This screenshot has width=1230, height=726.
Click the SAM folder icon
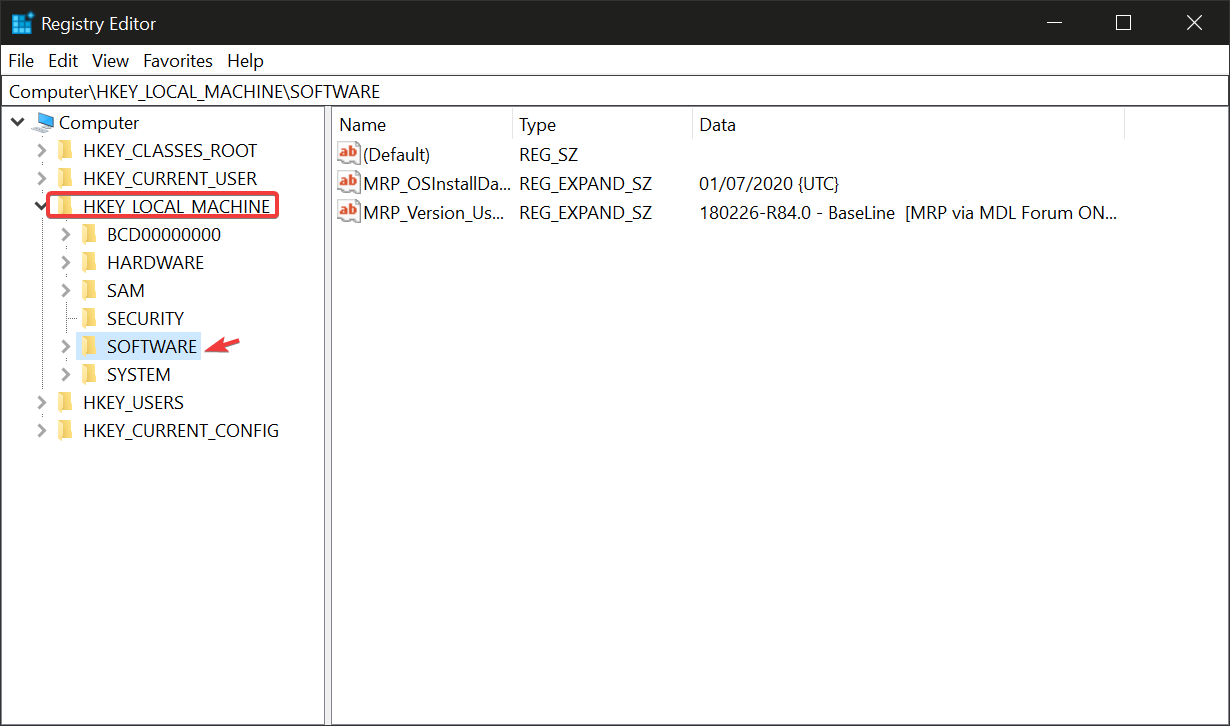click(x=89, y=291)
